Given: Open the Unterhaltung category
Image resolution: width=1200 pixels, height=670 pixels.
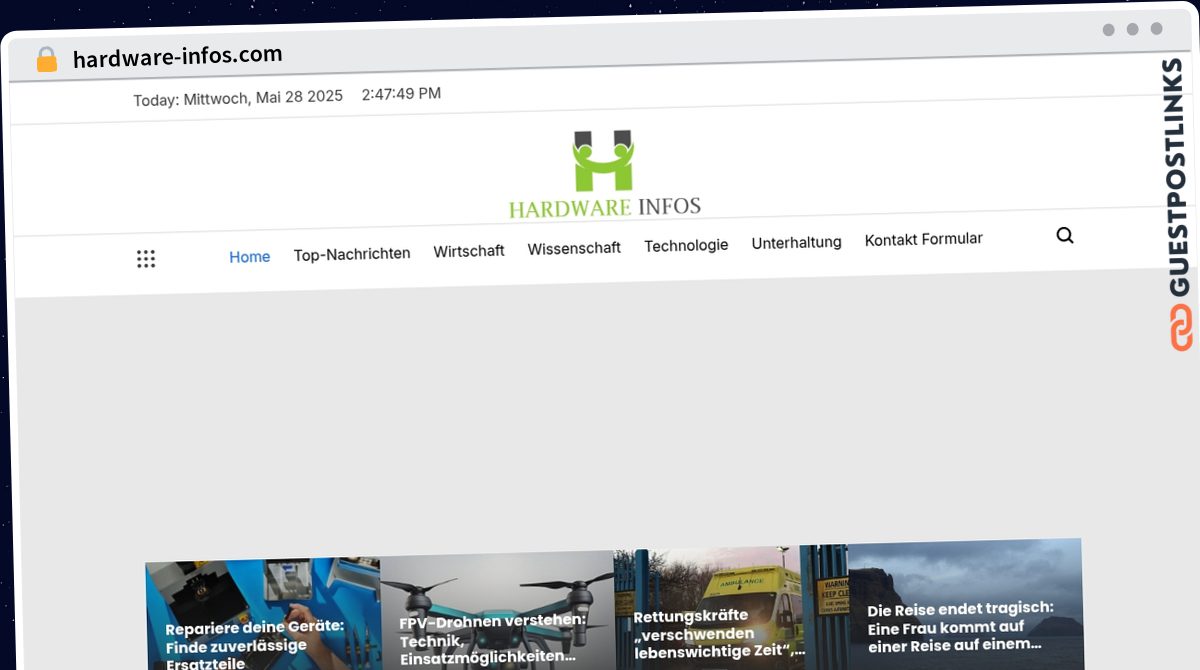Looking at the screenshot, I should [x=796, y=242].
